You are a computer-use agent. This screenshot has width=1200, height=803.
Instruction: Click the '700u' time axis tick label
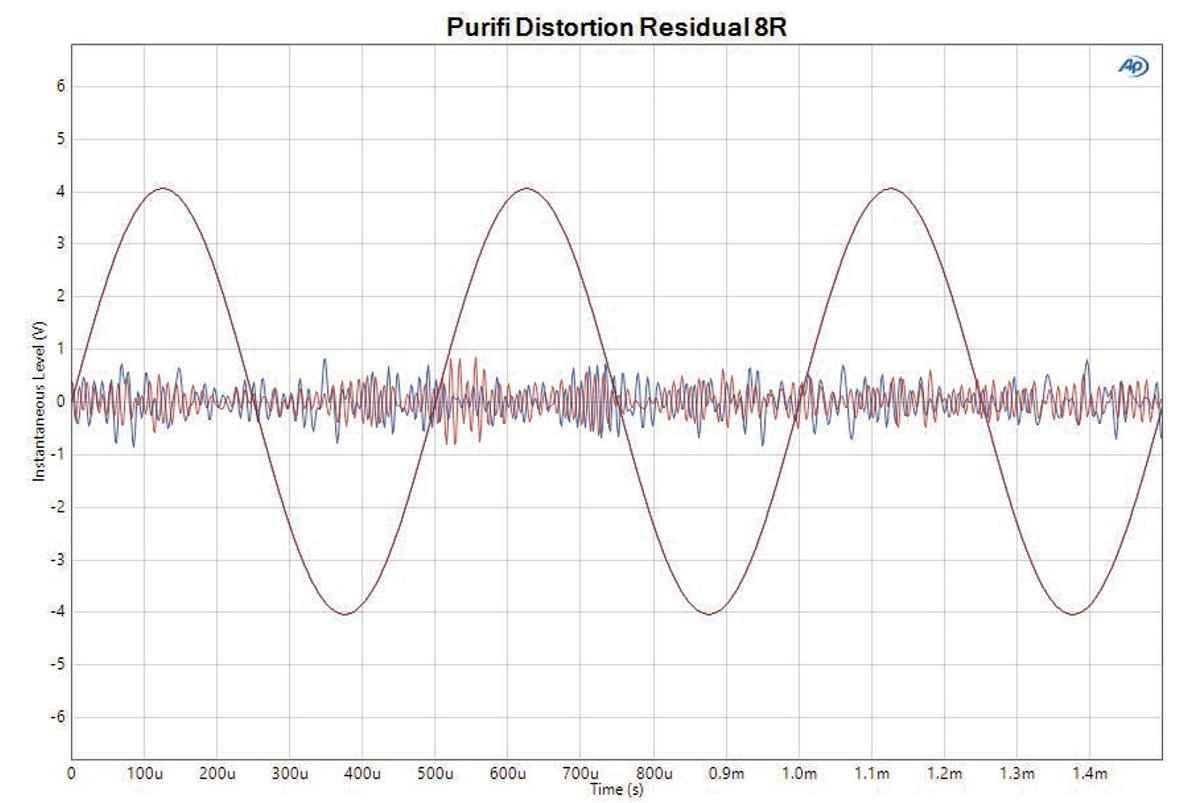pyautogui.click(x=581, y=773)
